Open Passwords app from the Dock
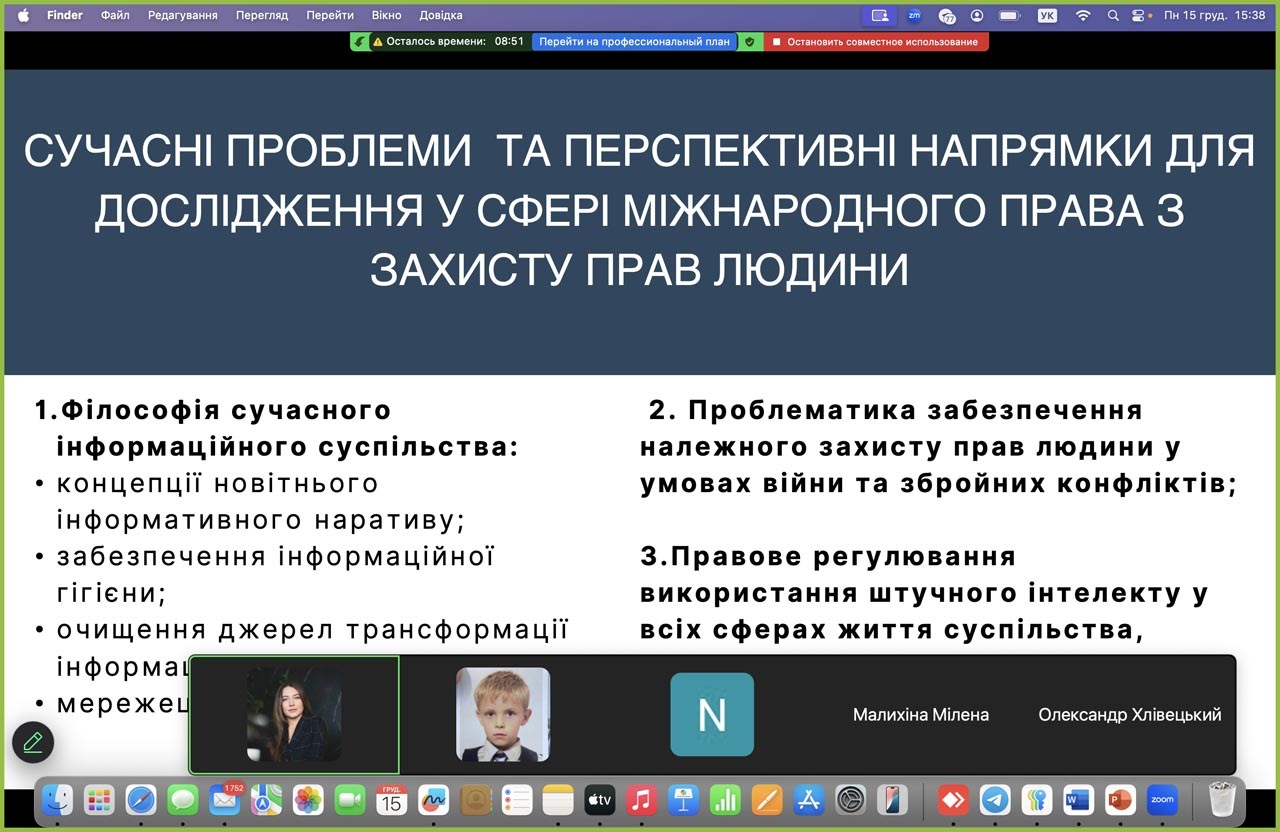This screenshot has width=1280, height=832. [x=1037, y=800]
